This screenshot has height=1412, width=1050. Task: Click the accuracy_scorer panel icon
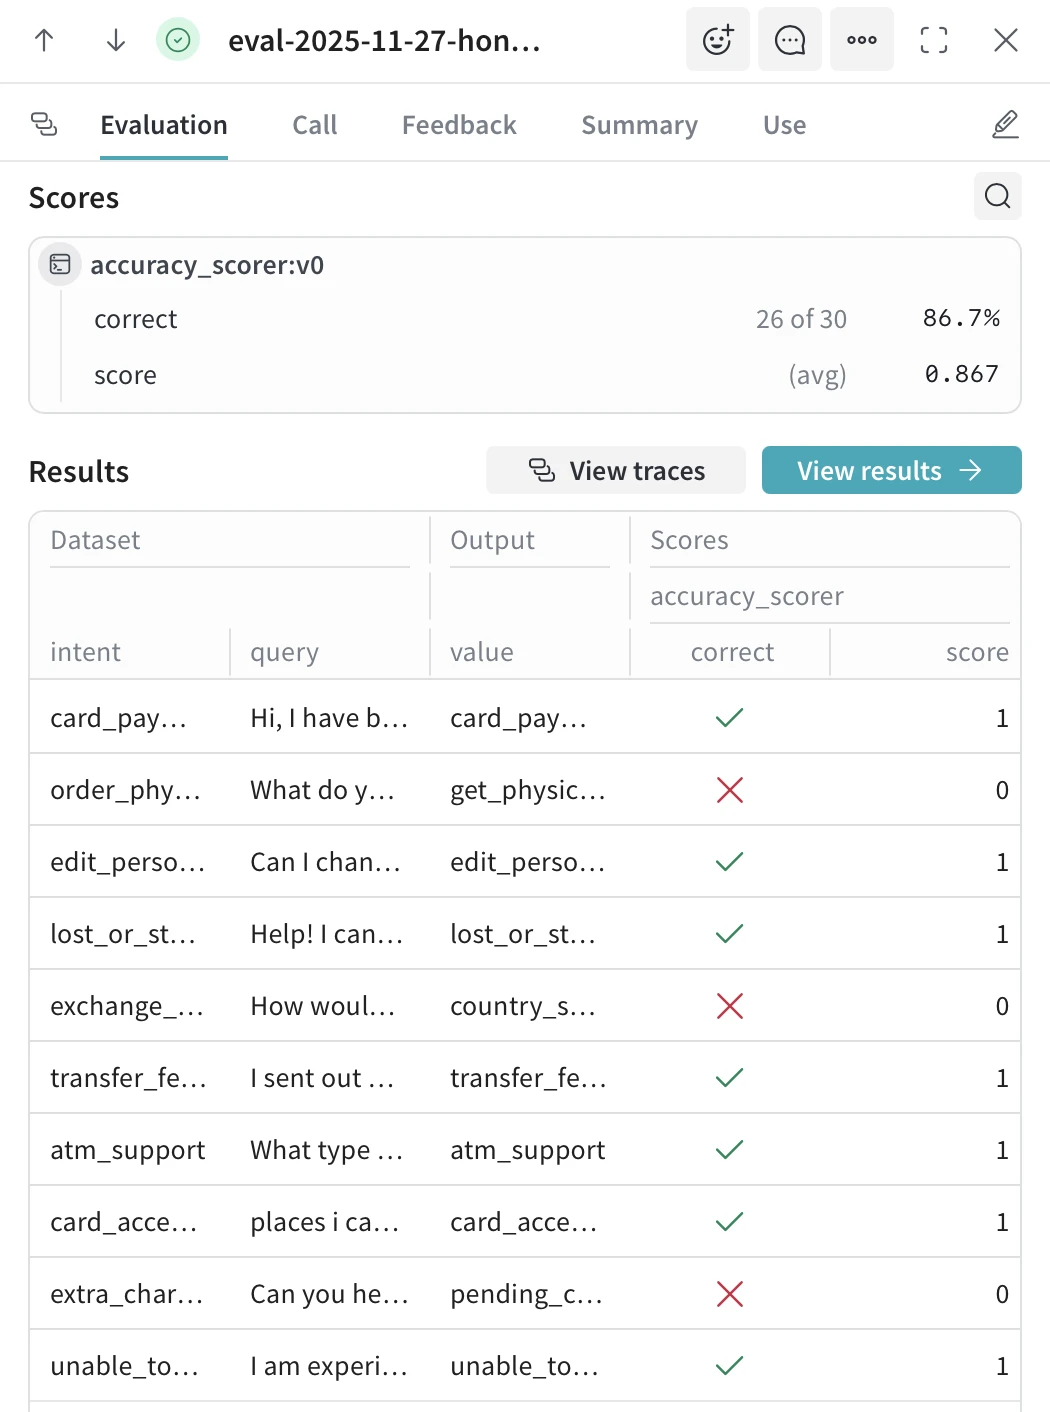tap(60, 264)
